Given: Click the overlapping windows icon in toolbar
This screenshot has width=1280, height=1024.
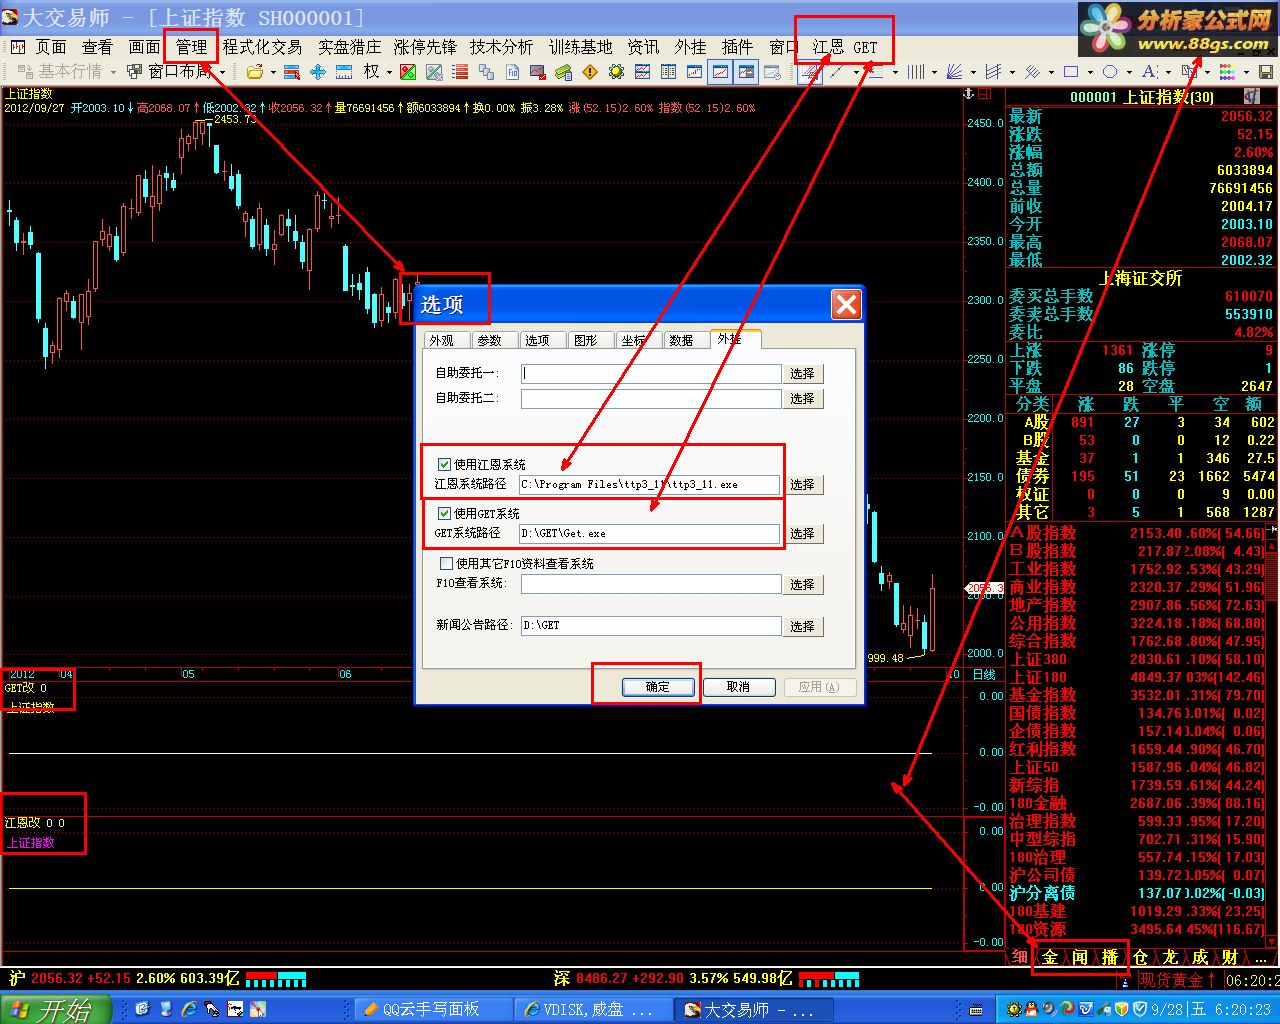Looking at the screenshot, I should point(486,72).
